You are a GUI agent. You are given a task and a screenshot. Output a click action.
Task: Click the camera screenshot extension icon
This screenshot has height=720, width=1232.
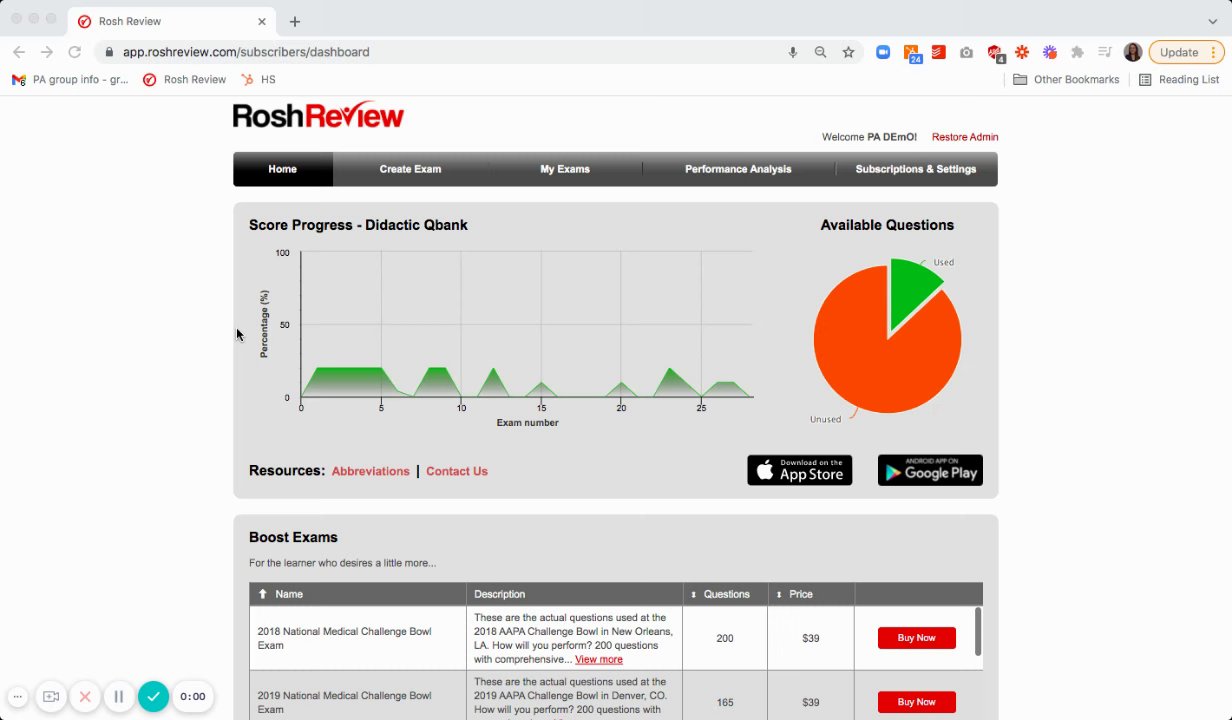pos(966,52)
